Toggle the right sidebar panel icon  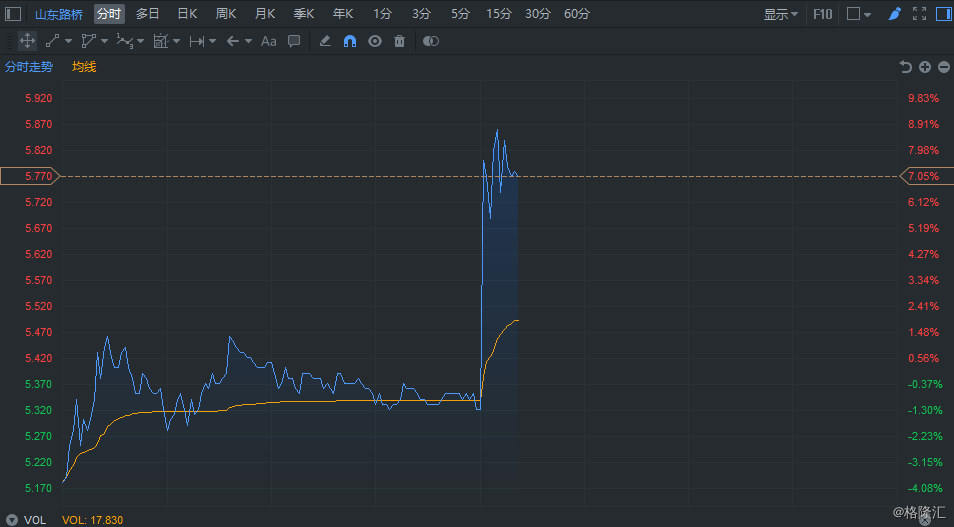tap(944, 13)
